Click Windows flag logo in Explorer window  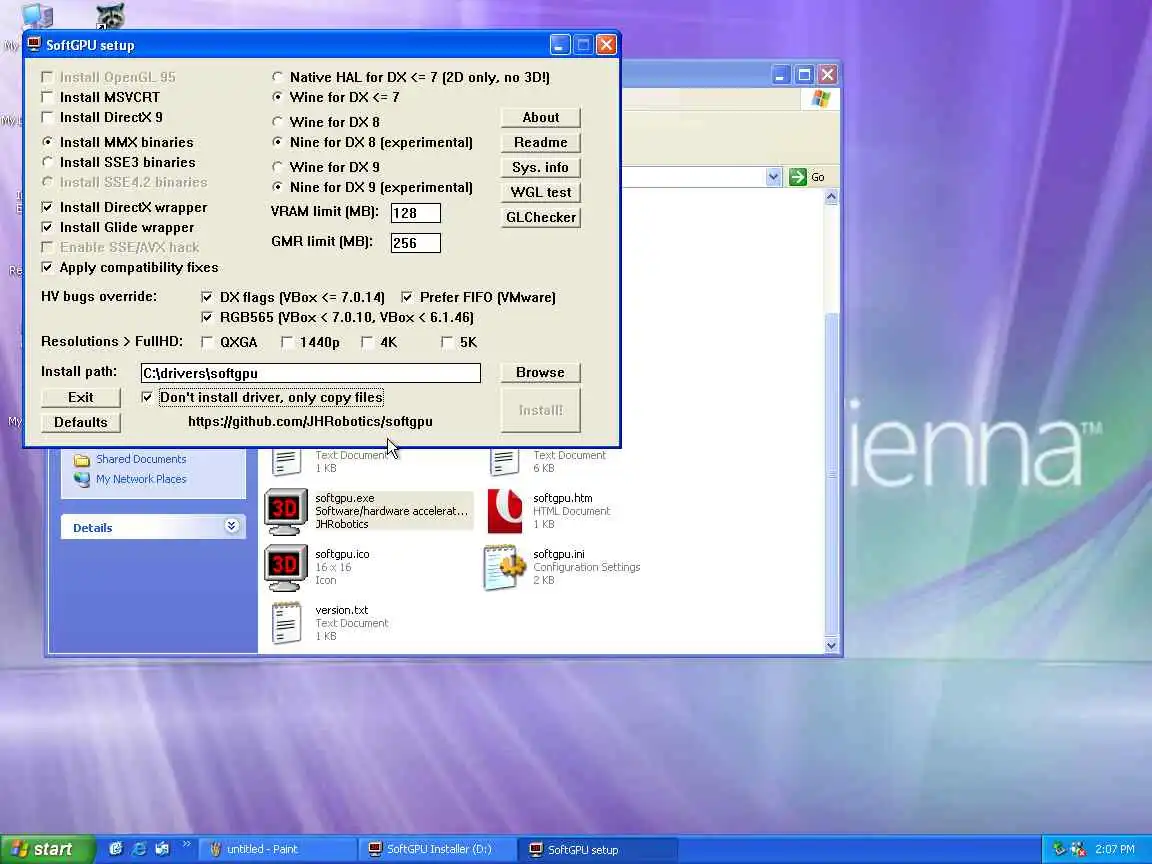[x=821, y=99]
